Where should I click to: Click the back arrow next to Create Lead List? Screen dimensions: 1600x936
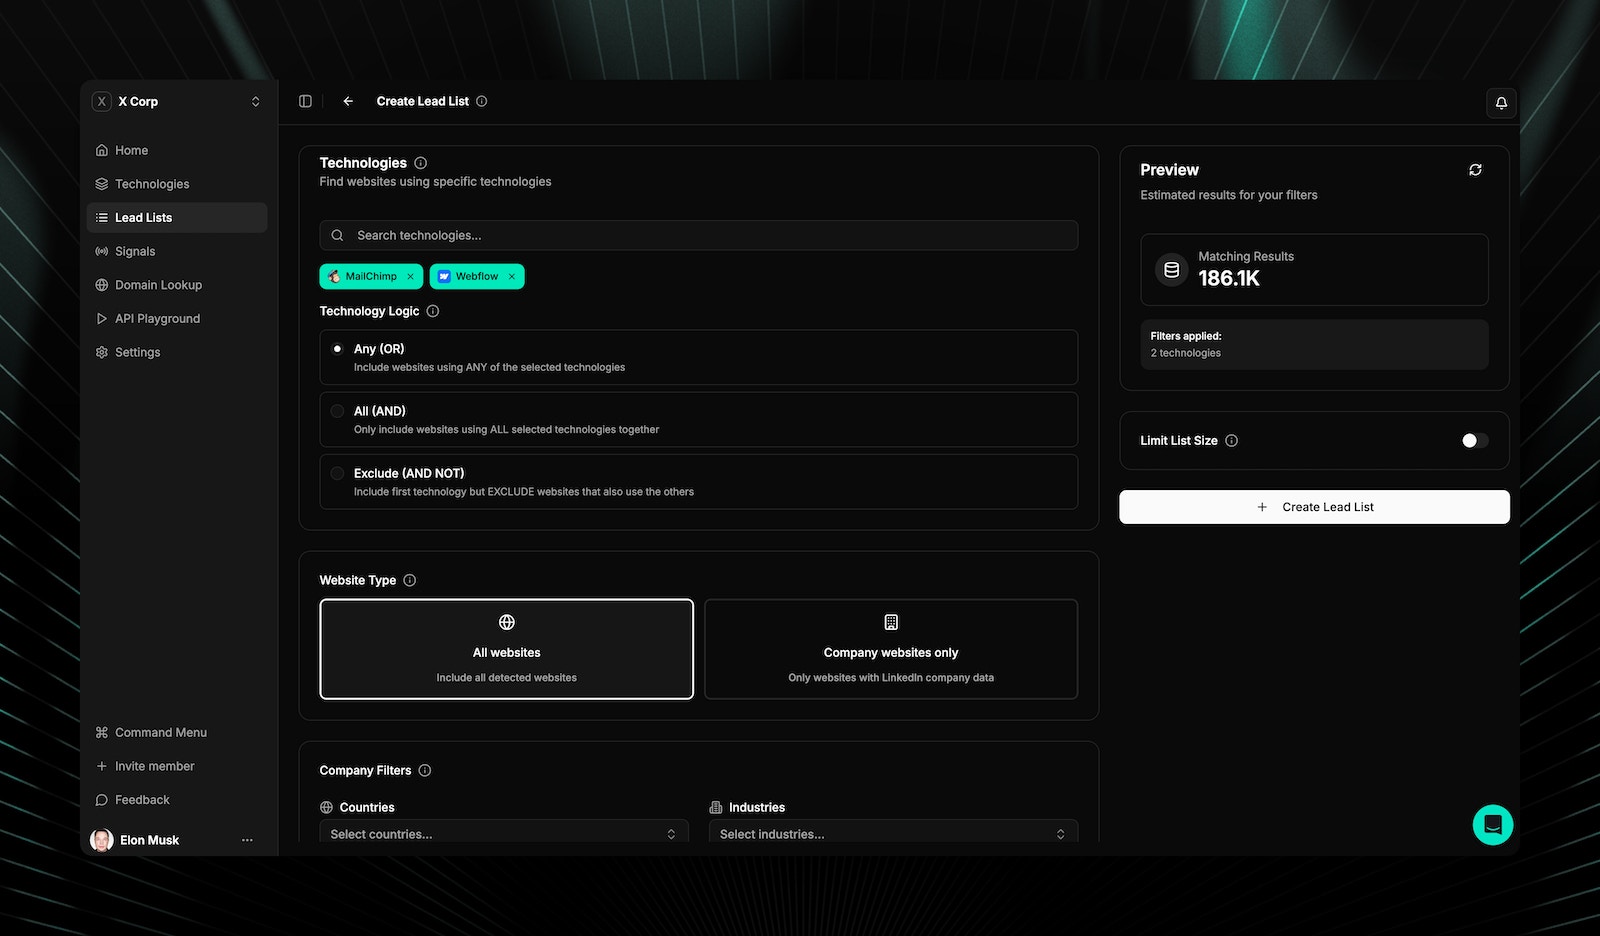[347, 101]
